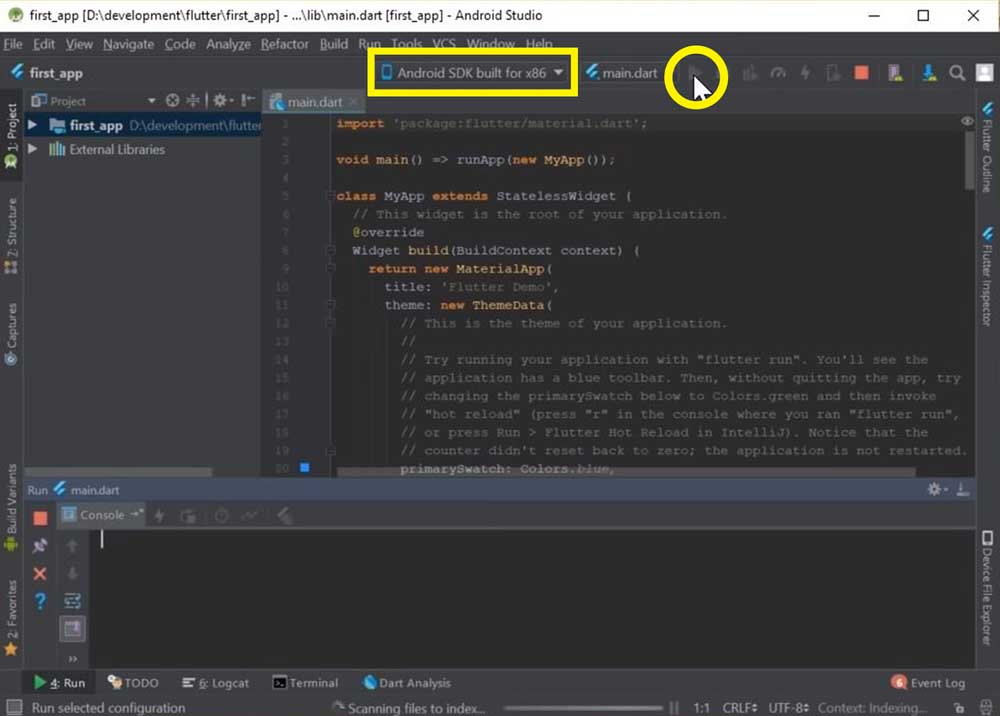Open Run panel settings gear

click(x=935, y=489)
